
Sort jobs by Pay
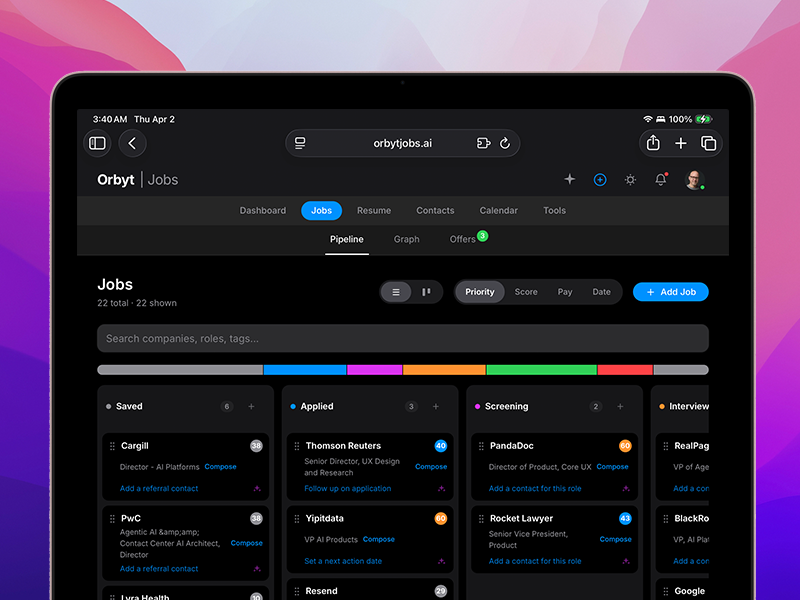(x=565, y=292)
